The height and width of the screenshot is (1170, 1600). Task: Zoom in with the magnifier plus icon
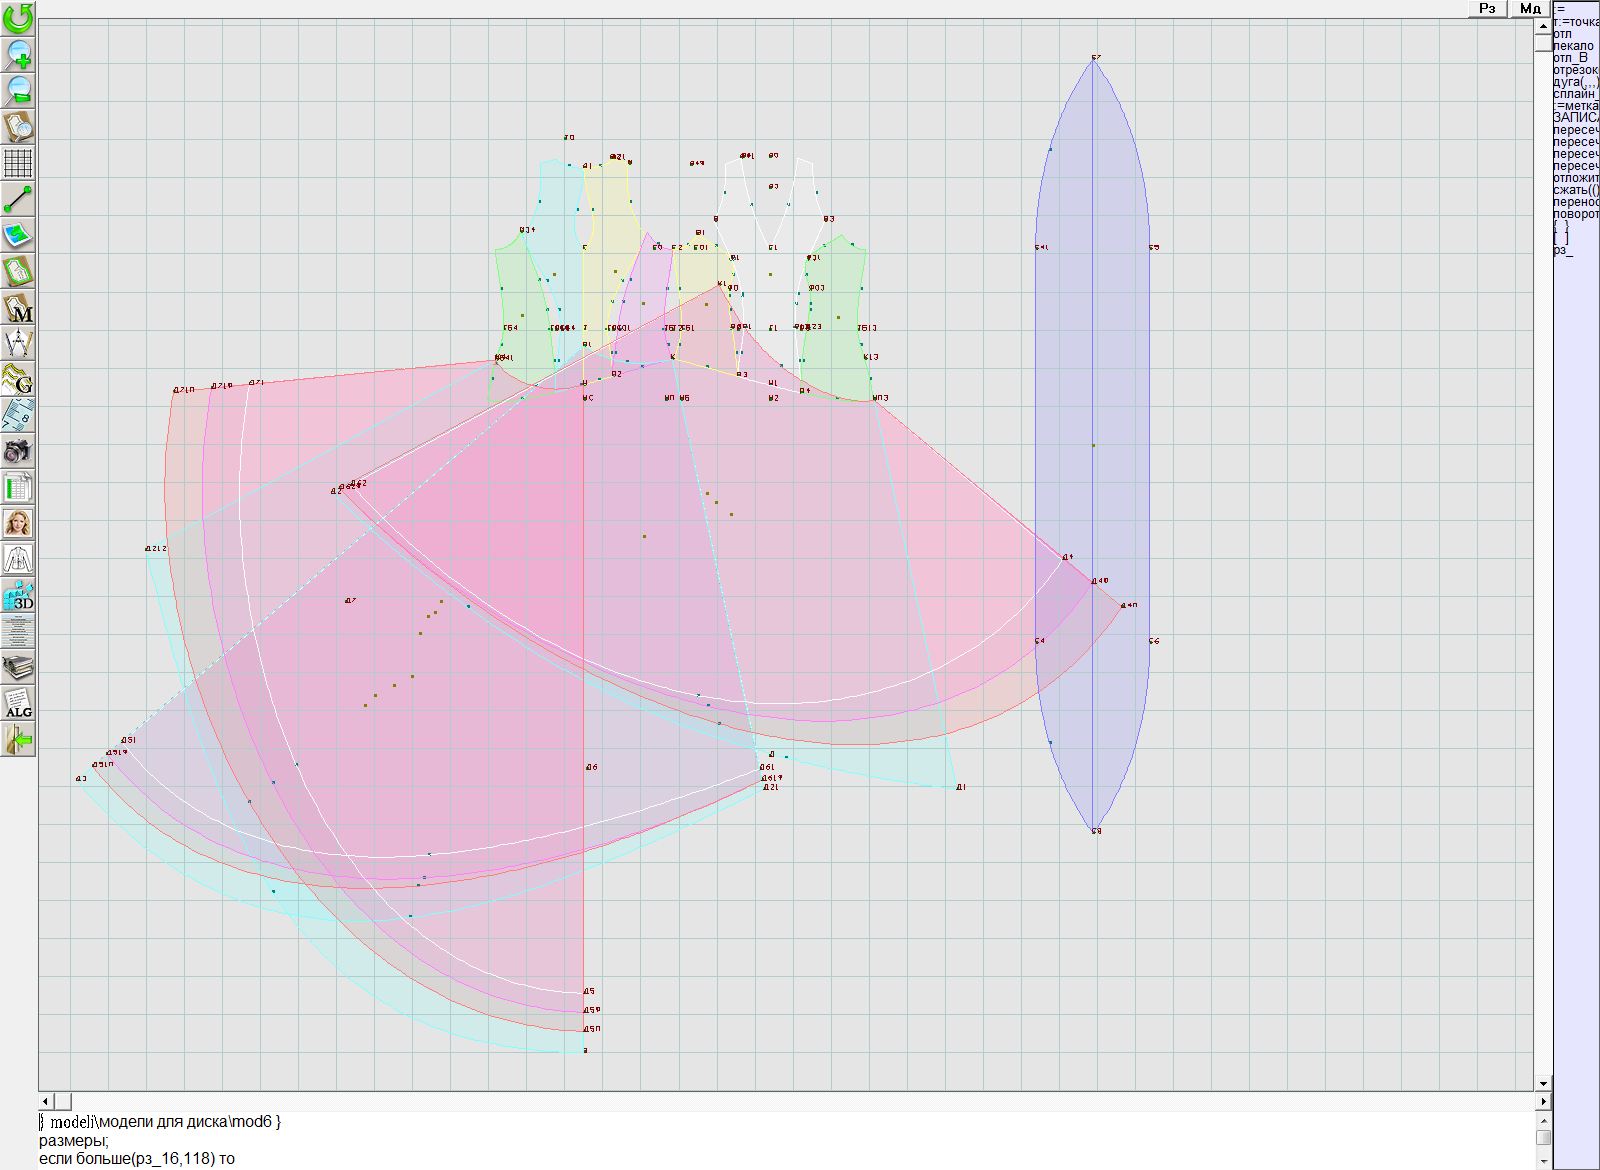coord(18,53)
